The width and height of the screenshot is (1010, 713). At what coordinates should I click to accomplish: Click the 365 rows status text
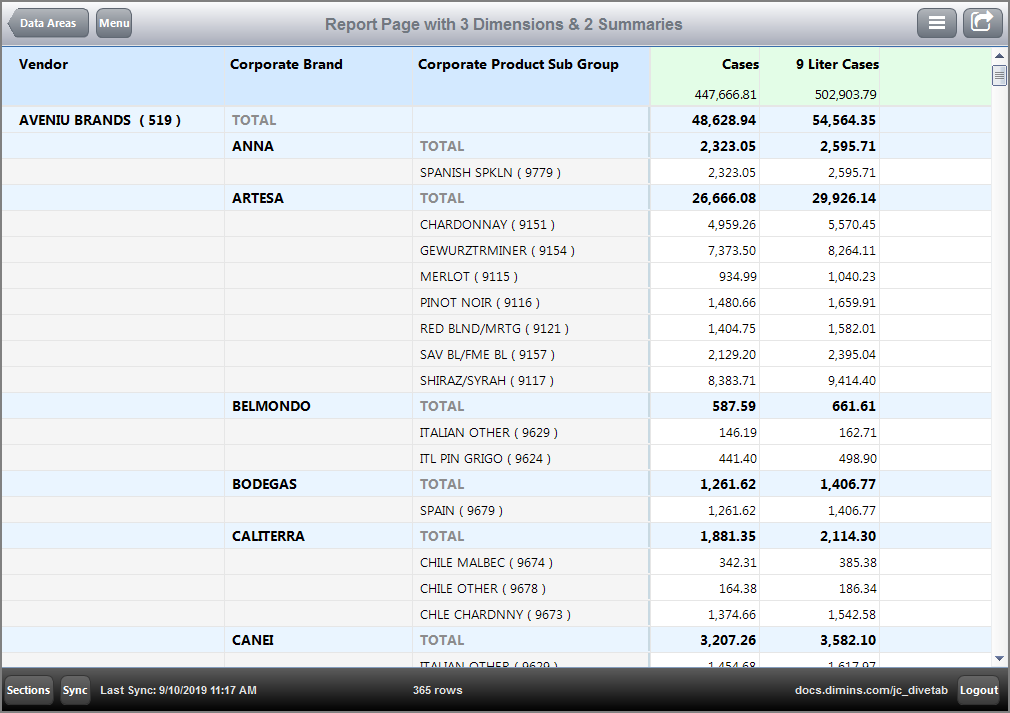tap(437, 690)
